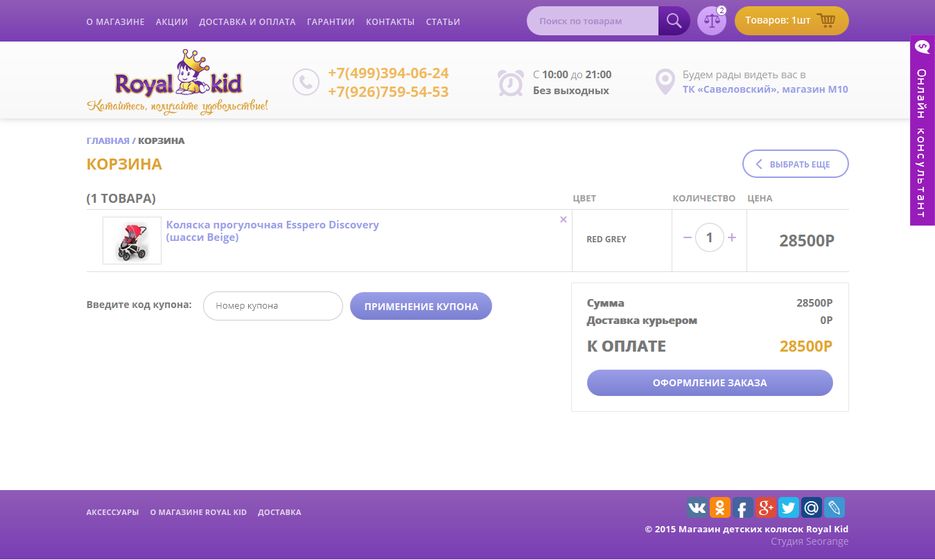Open the КОНТАКТЫ menu item
This screenshot has width=935, height=560.
tap(390, 21)
